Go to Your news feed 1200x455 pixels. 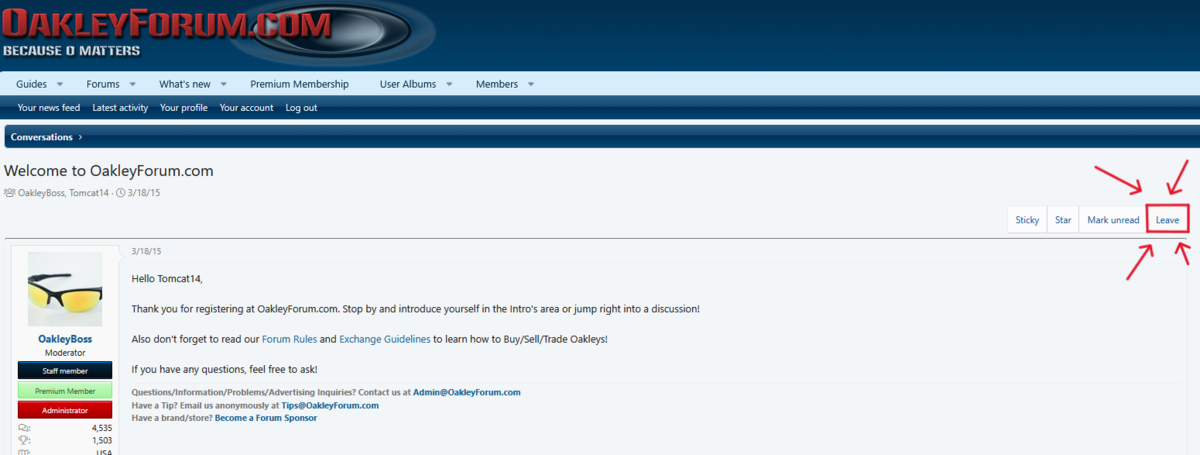(x=49, y=108)
